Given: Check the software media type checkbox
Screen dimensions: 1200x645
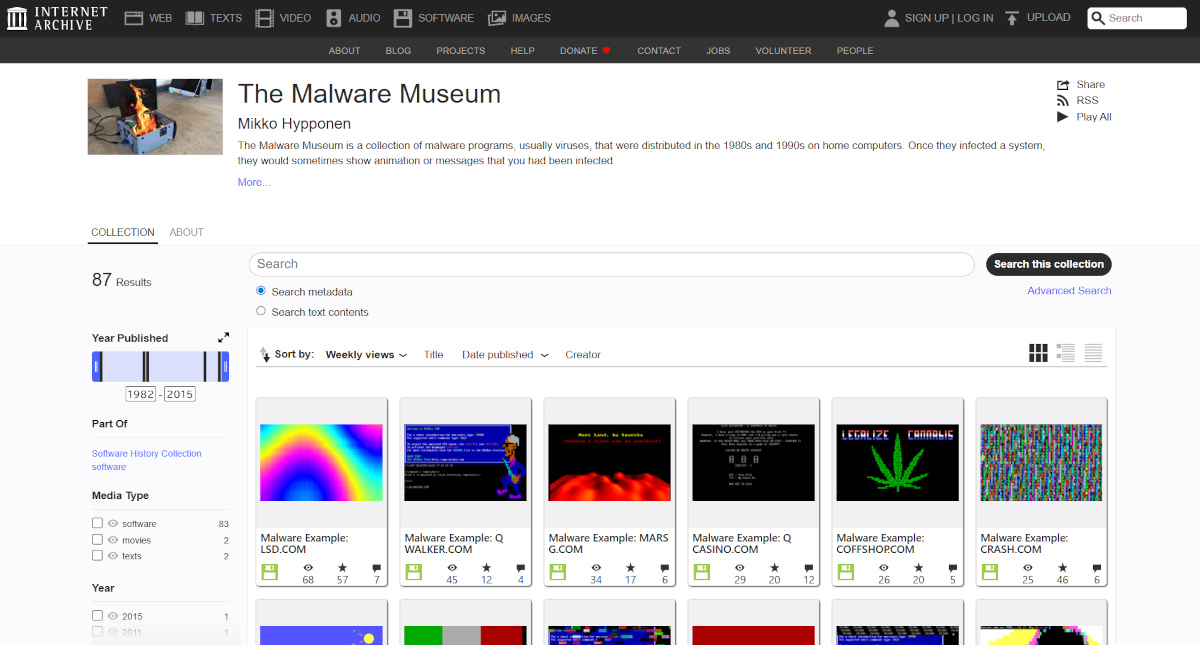Looking at the screenshot, I should [97, 523].
